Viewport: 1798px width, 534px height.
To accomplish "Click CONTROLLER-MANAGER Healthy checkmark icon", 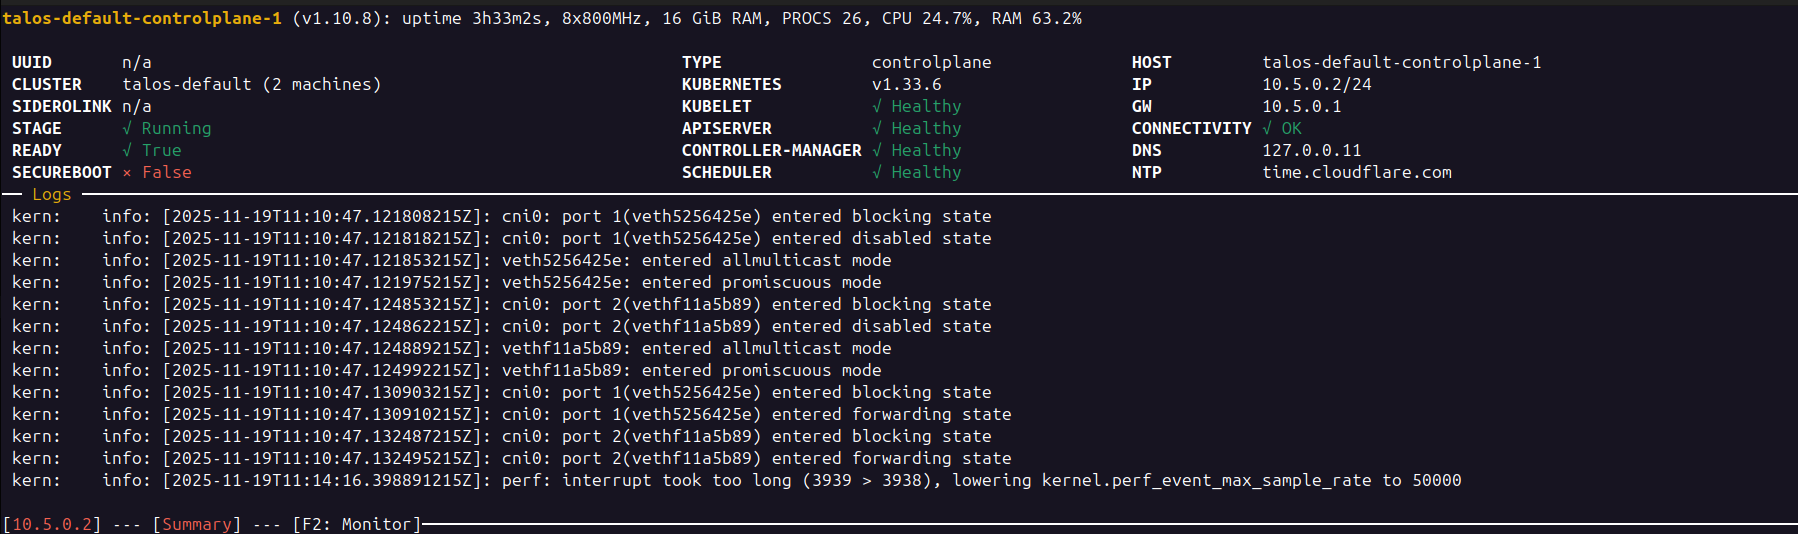I will click(877, 151).
